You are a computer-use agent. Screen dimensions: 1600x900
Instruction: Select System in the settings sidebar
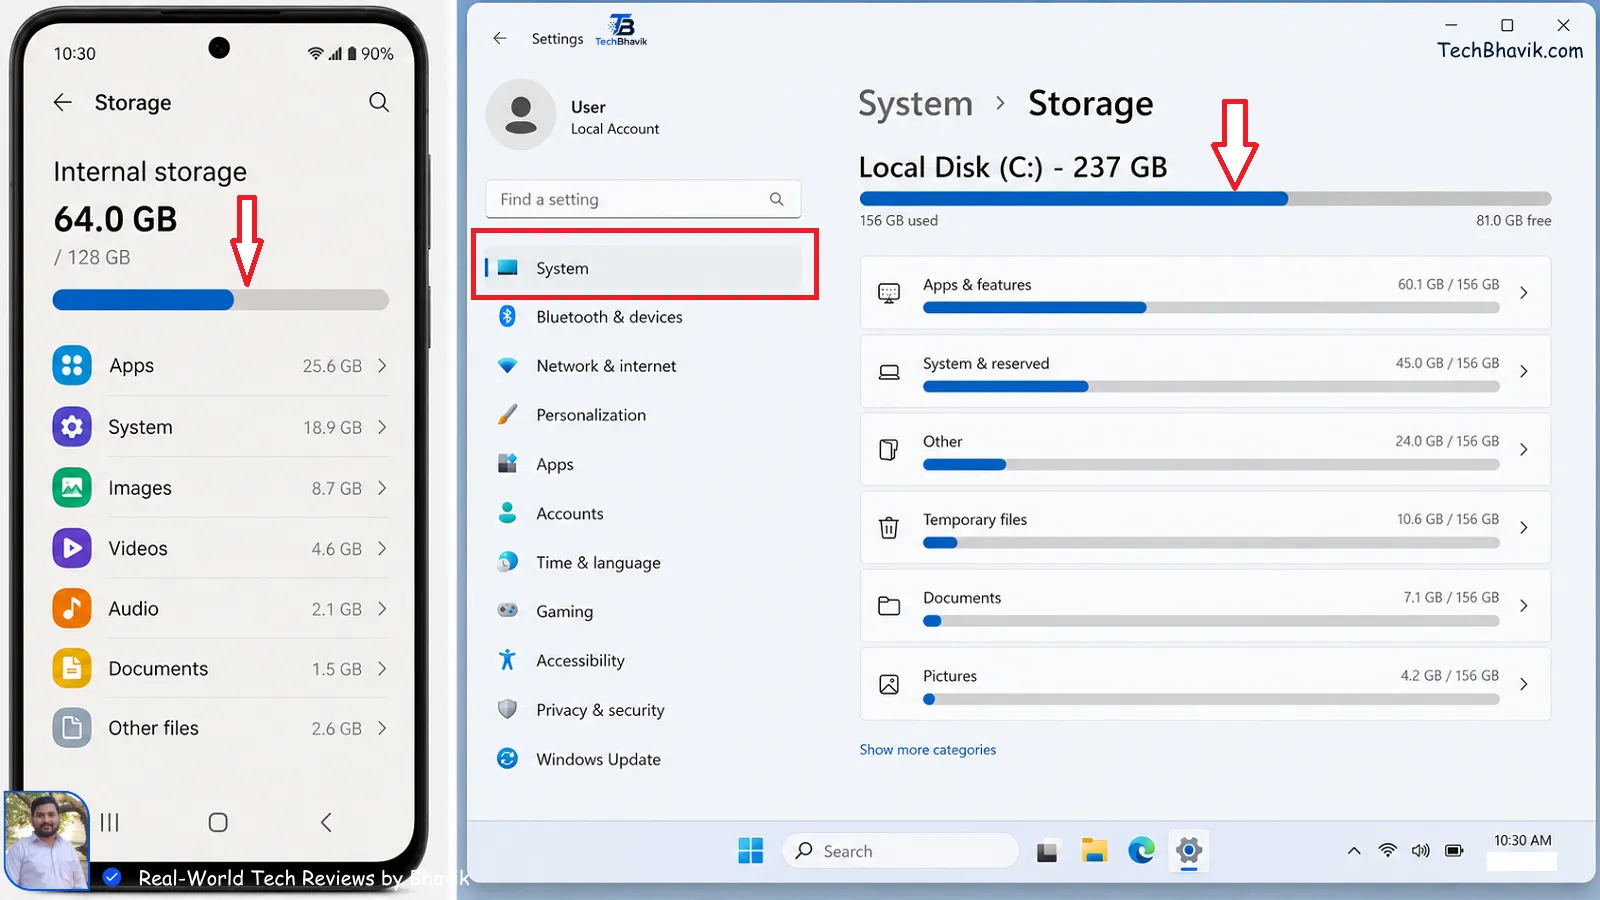(x=644, y=268)
